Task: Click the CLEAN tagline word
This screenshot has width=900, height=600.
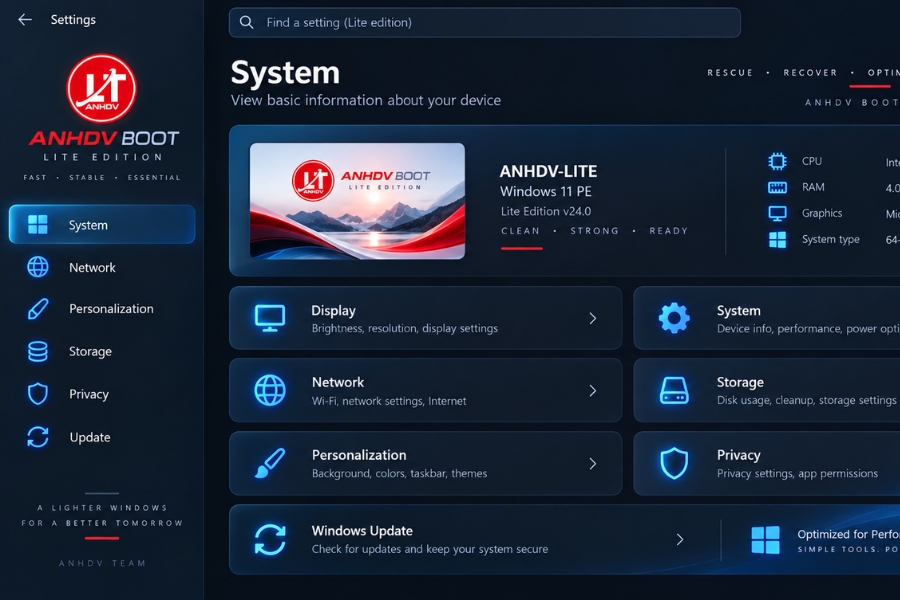Action: (520, 231)
